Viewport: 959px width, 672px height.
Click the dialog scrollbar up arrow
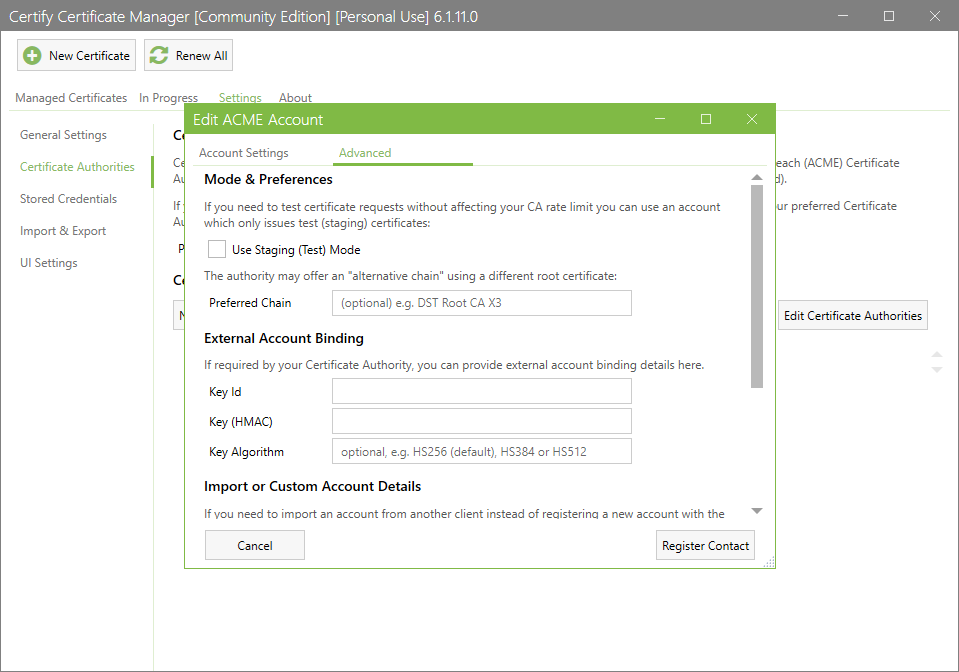757,177
